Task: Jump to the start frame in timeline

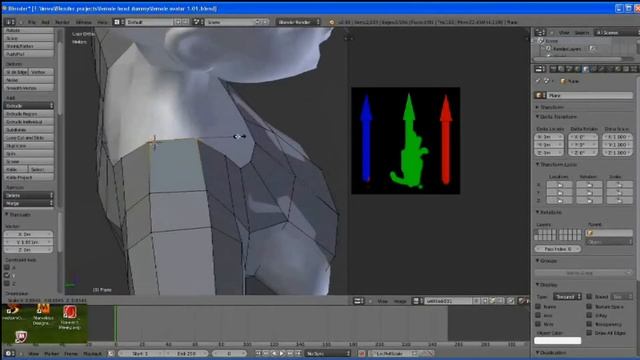Action: (258, 353)
